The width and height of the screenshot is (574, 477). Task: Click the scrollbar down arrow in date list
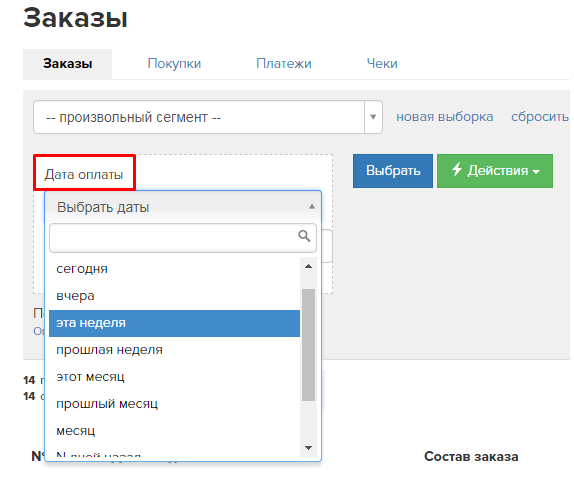309,448
